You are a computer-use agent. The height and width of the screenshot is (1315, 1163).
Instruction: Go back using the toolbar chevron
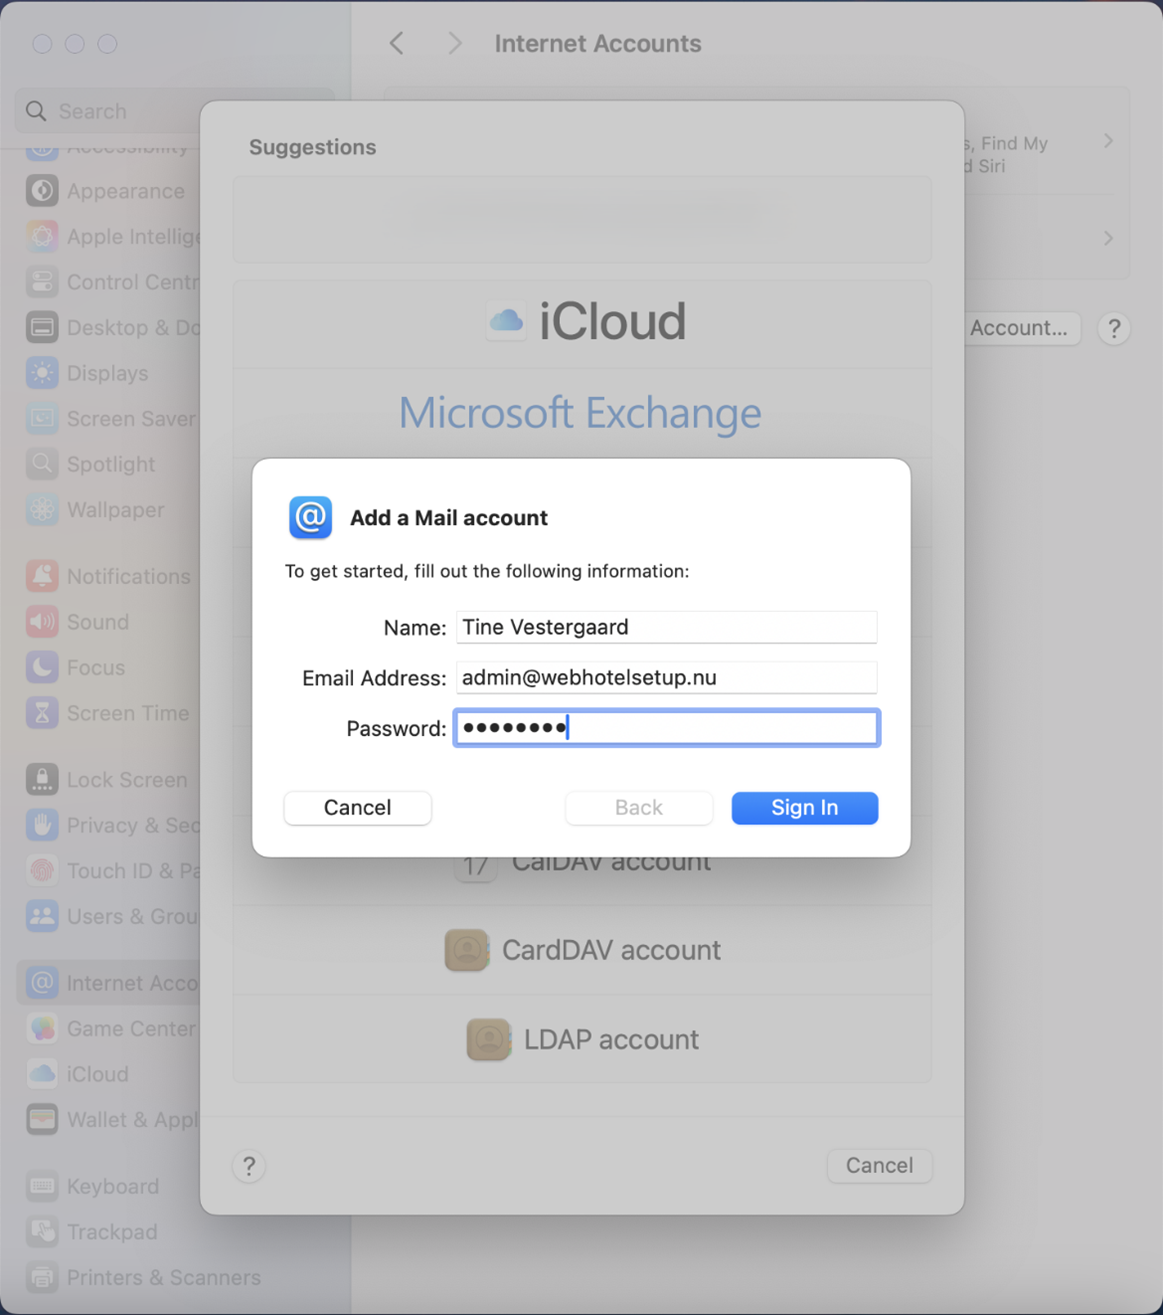click(x=397, y=43)
